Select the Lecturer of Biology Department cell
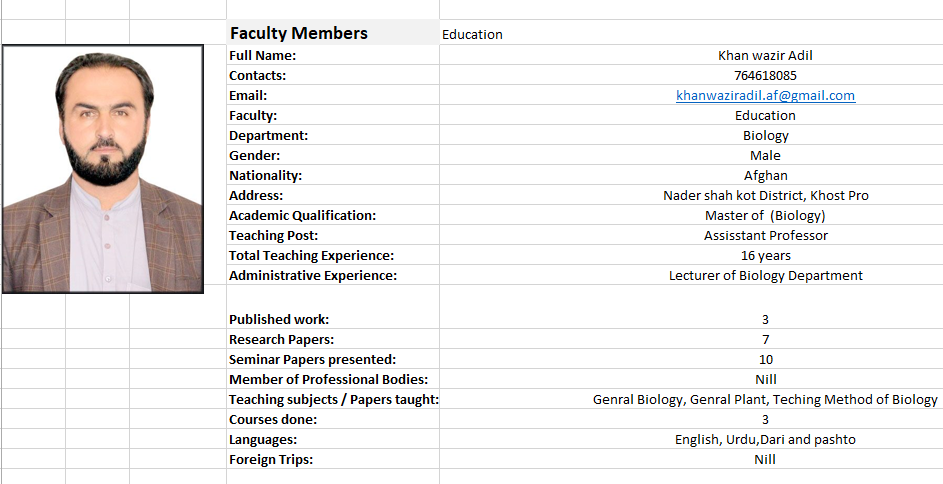Screen dimensions: 943x484 coord(691,275)
